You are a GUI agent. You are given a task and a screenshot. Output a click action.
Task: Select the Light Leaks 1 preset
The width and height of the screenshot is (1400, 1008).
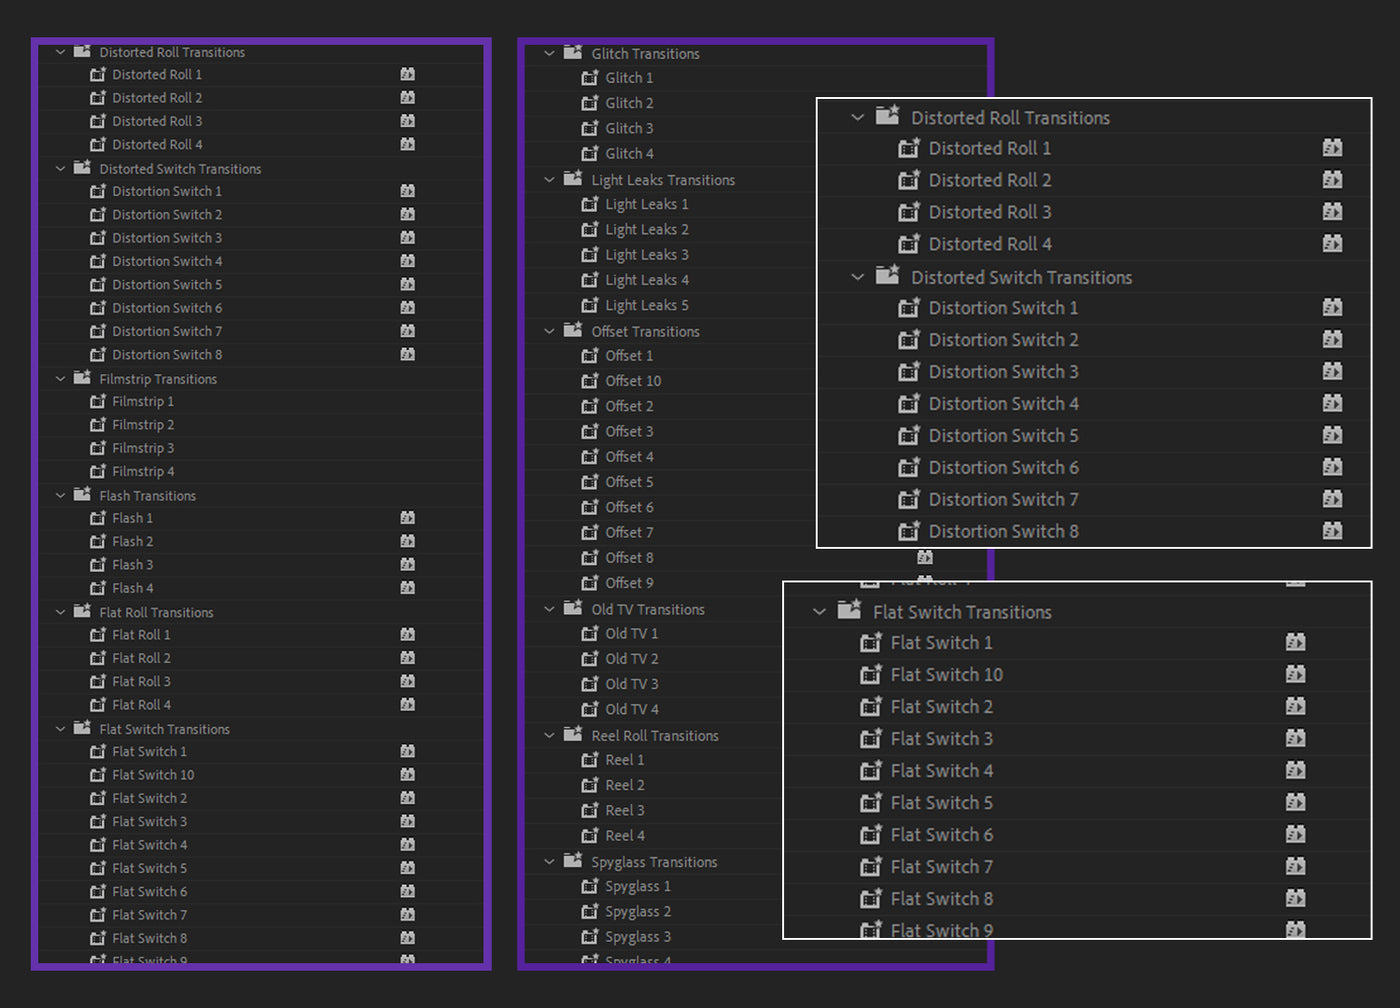[647, 204]
